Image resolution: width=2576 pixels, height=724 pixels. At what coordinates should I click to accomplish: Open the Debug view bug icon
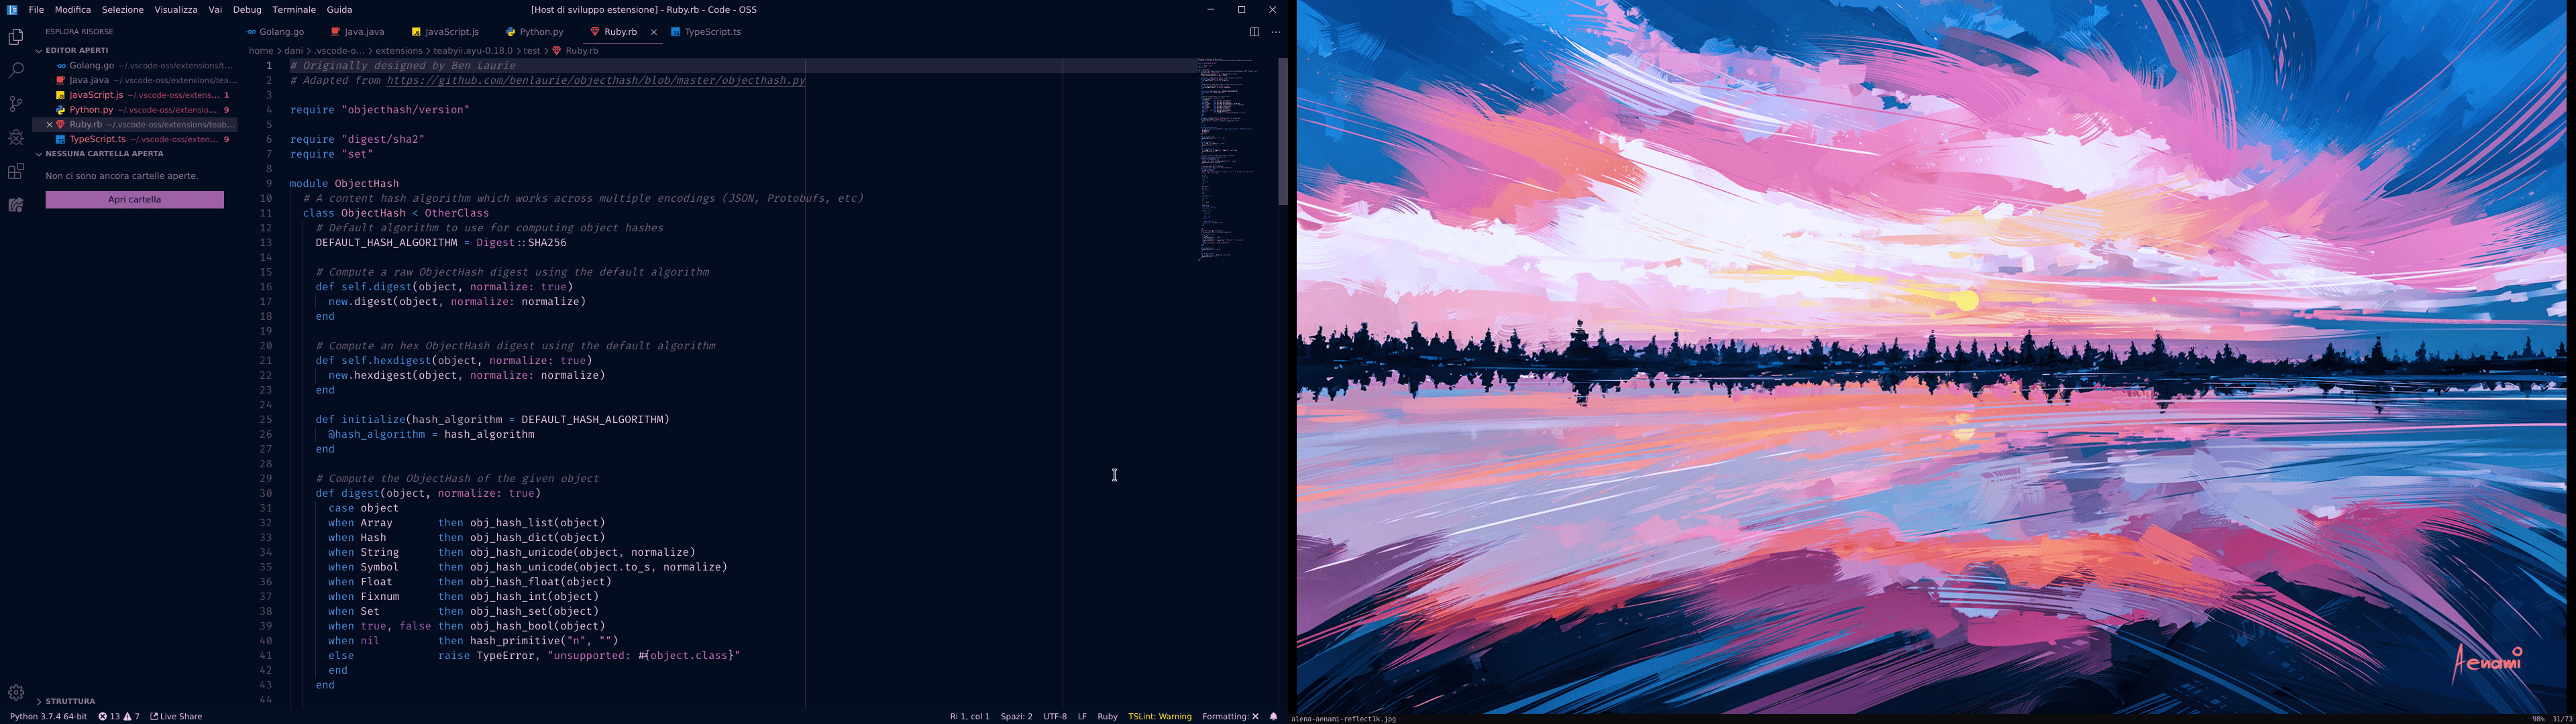point(16,138)
